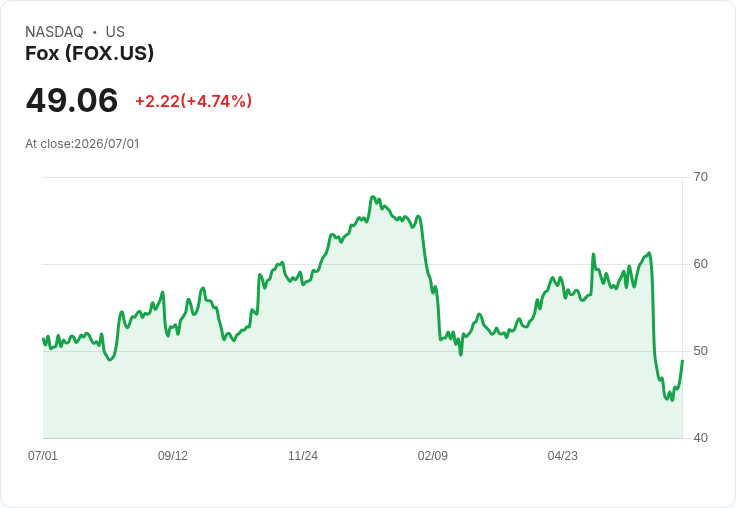Screen dimensions: 736x508
Task: Click the 49.06 current price
Action: click(72, 100)
